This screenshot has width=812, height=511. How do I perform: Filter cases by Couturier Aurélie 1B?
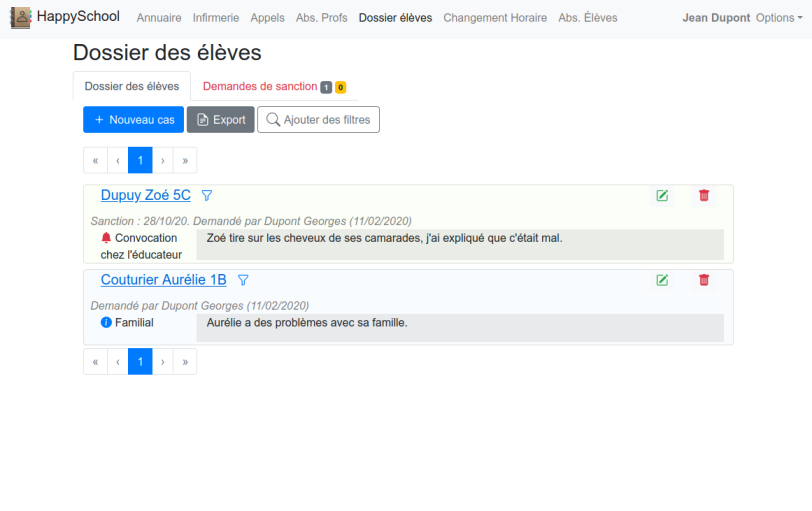click(243, 280)
